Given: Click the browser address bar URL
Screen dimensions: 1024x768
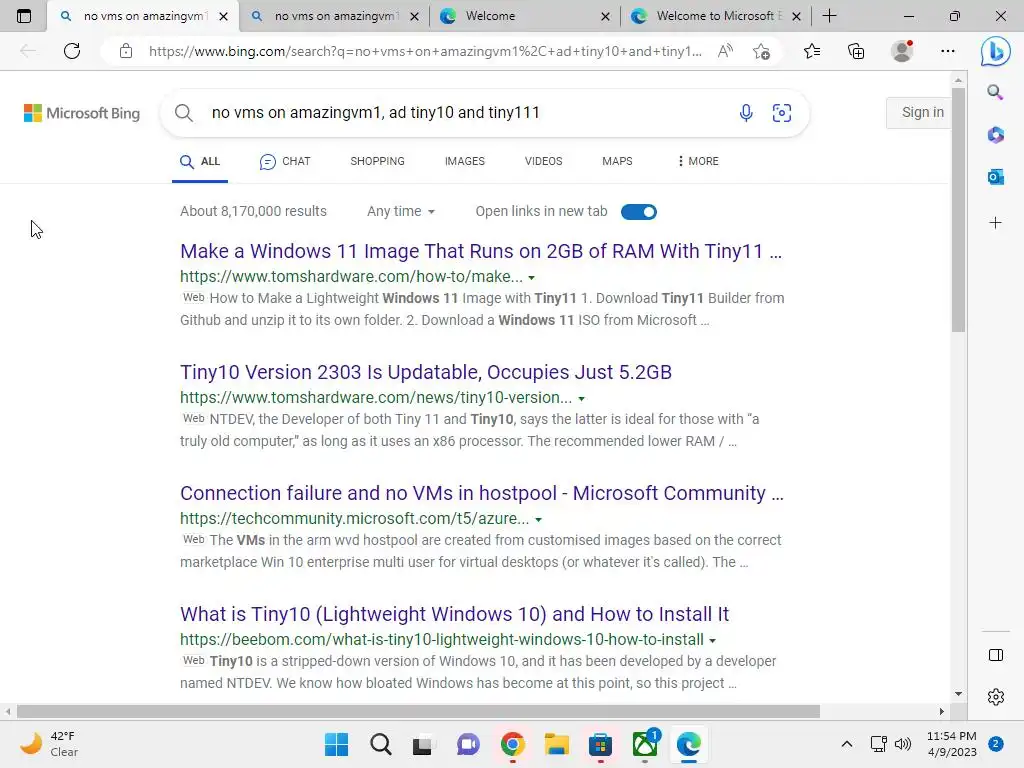Looking at the screenshot, I should (x=425, y=51).
